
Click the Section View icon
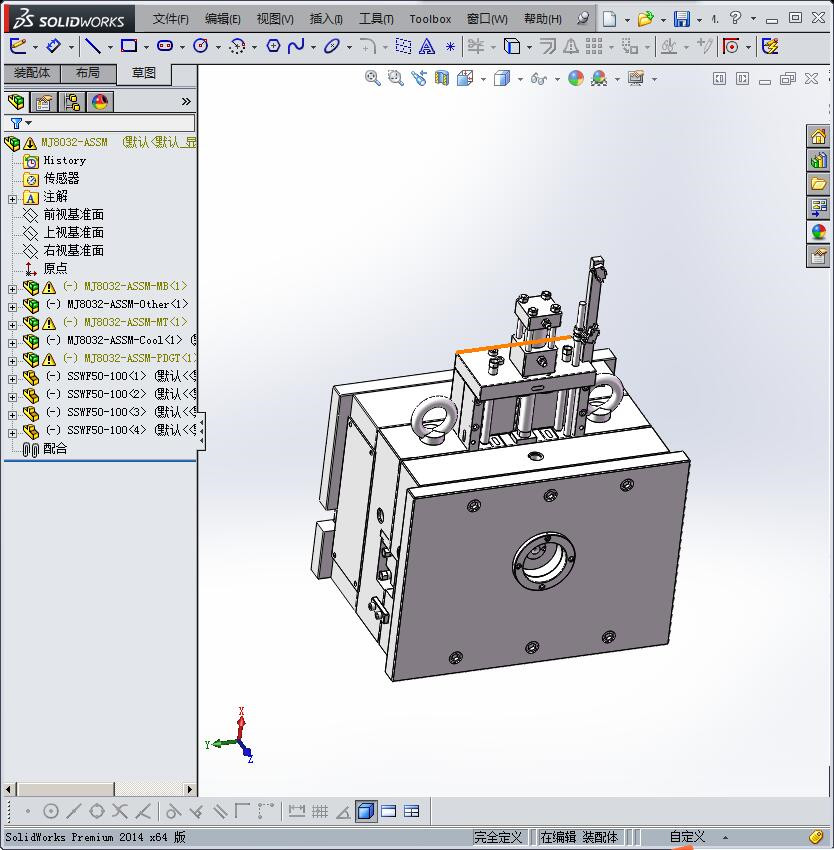coord(442,79)
